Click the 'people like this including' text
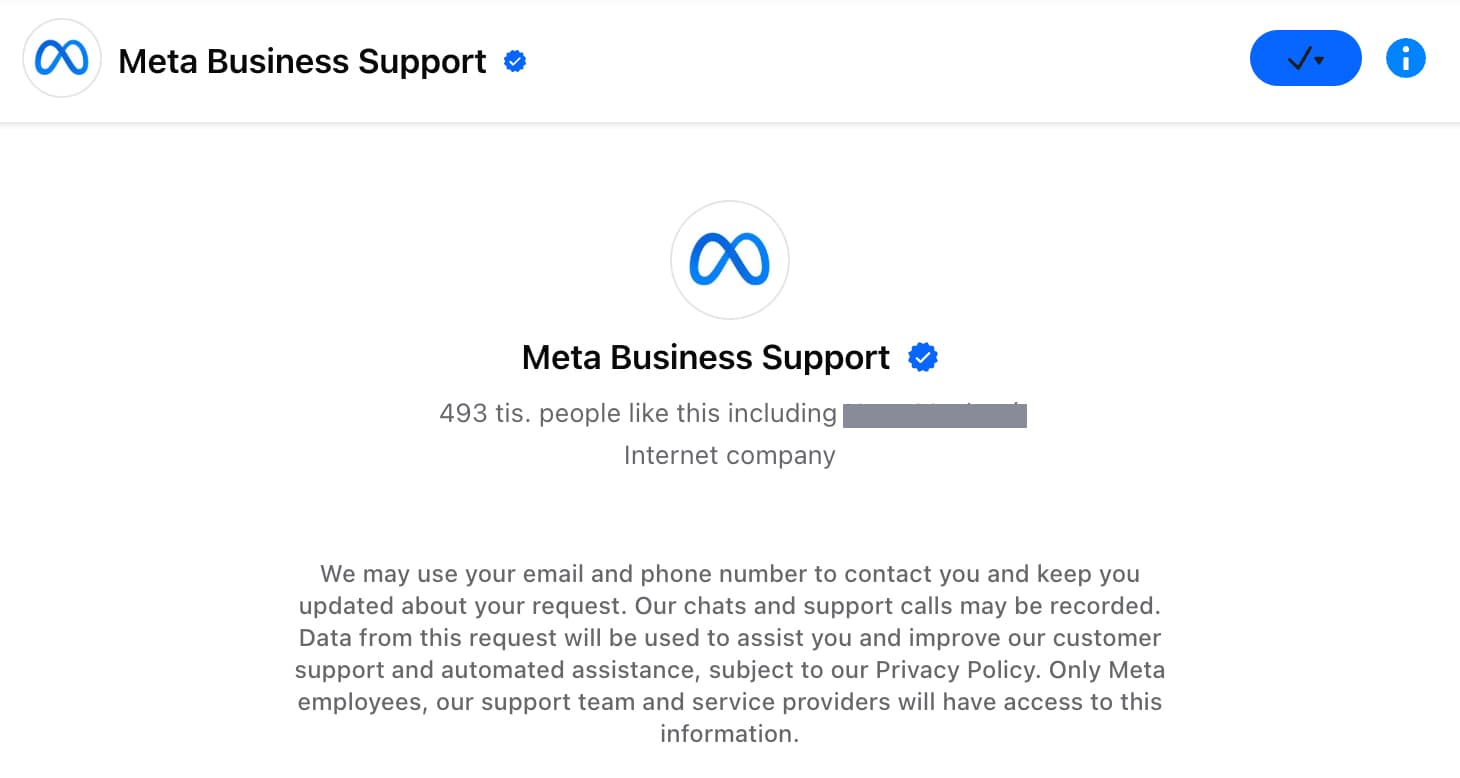 [688, 413]
